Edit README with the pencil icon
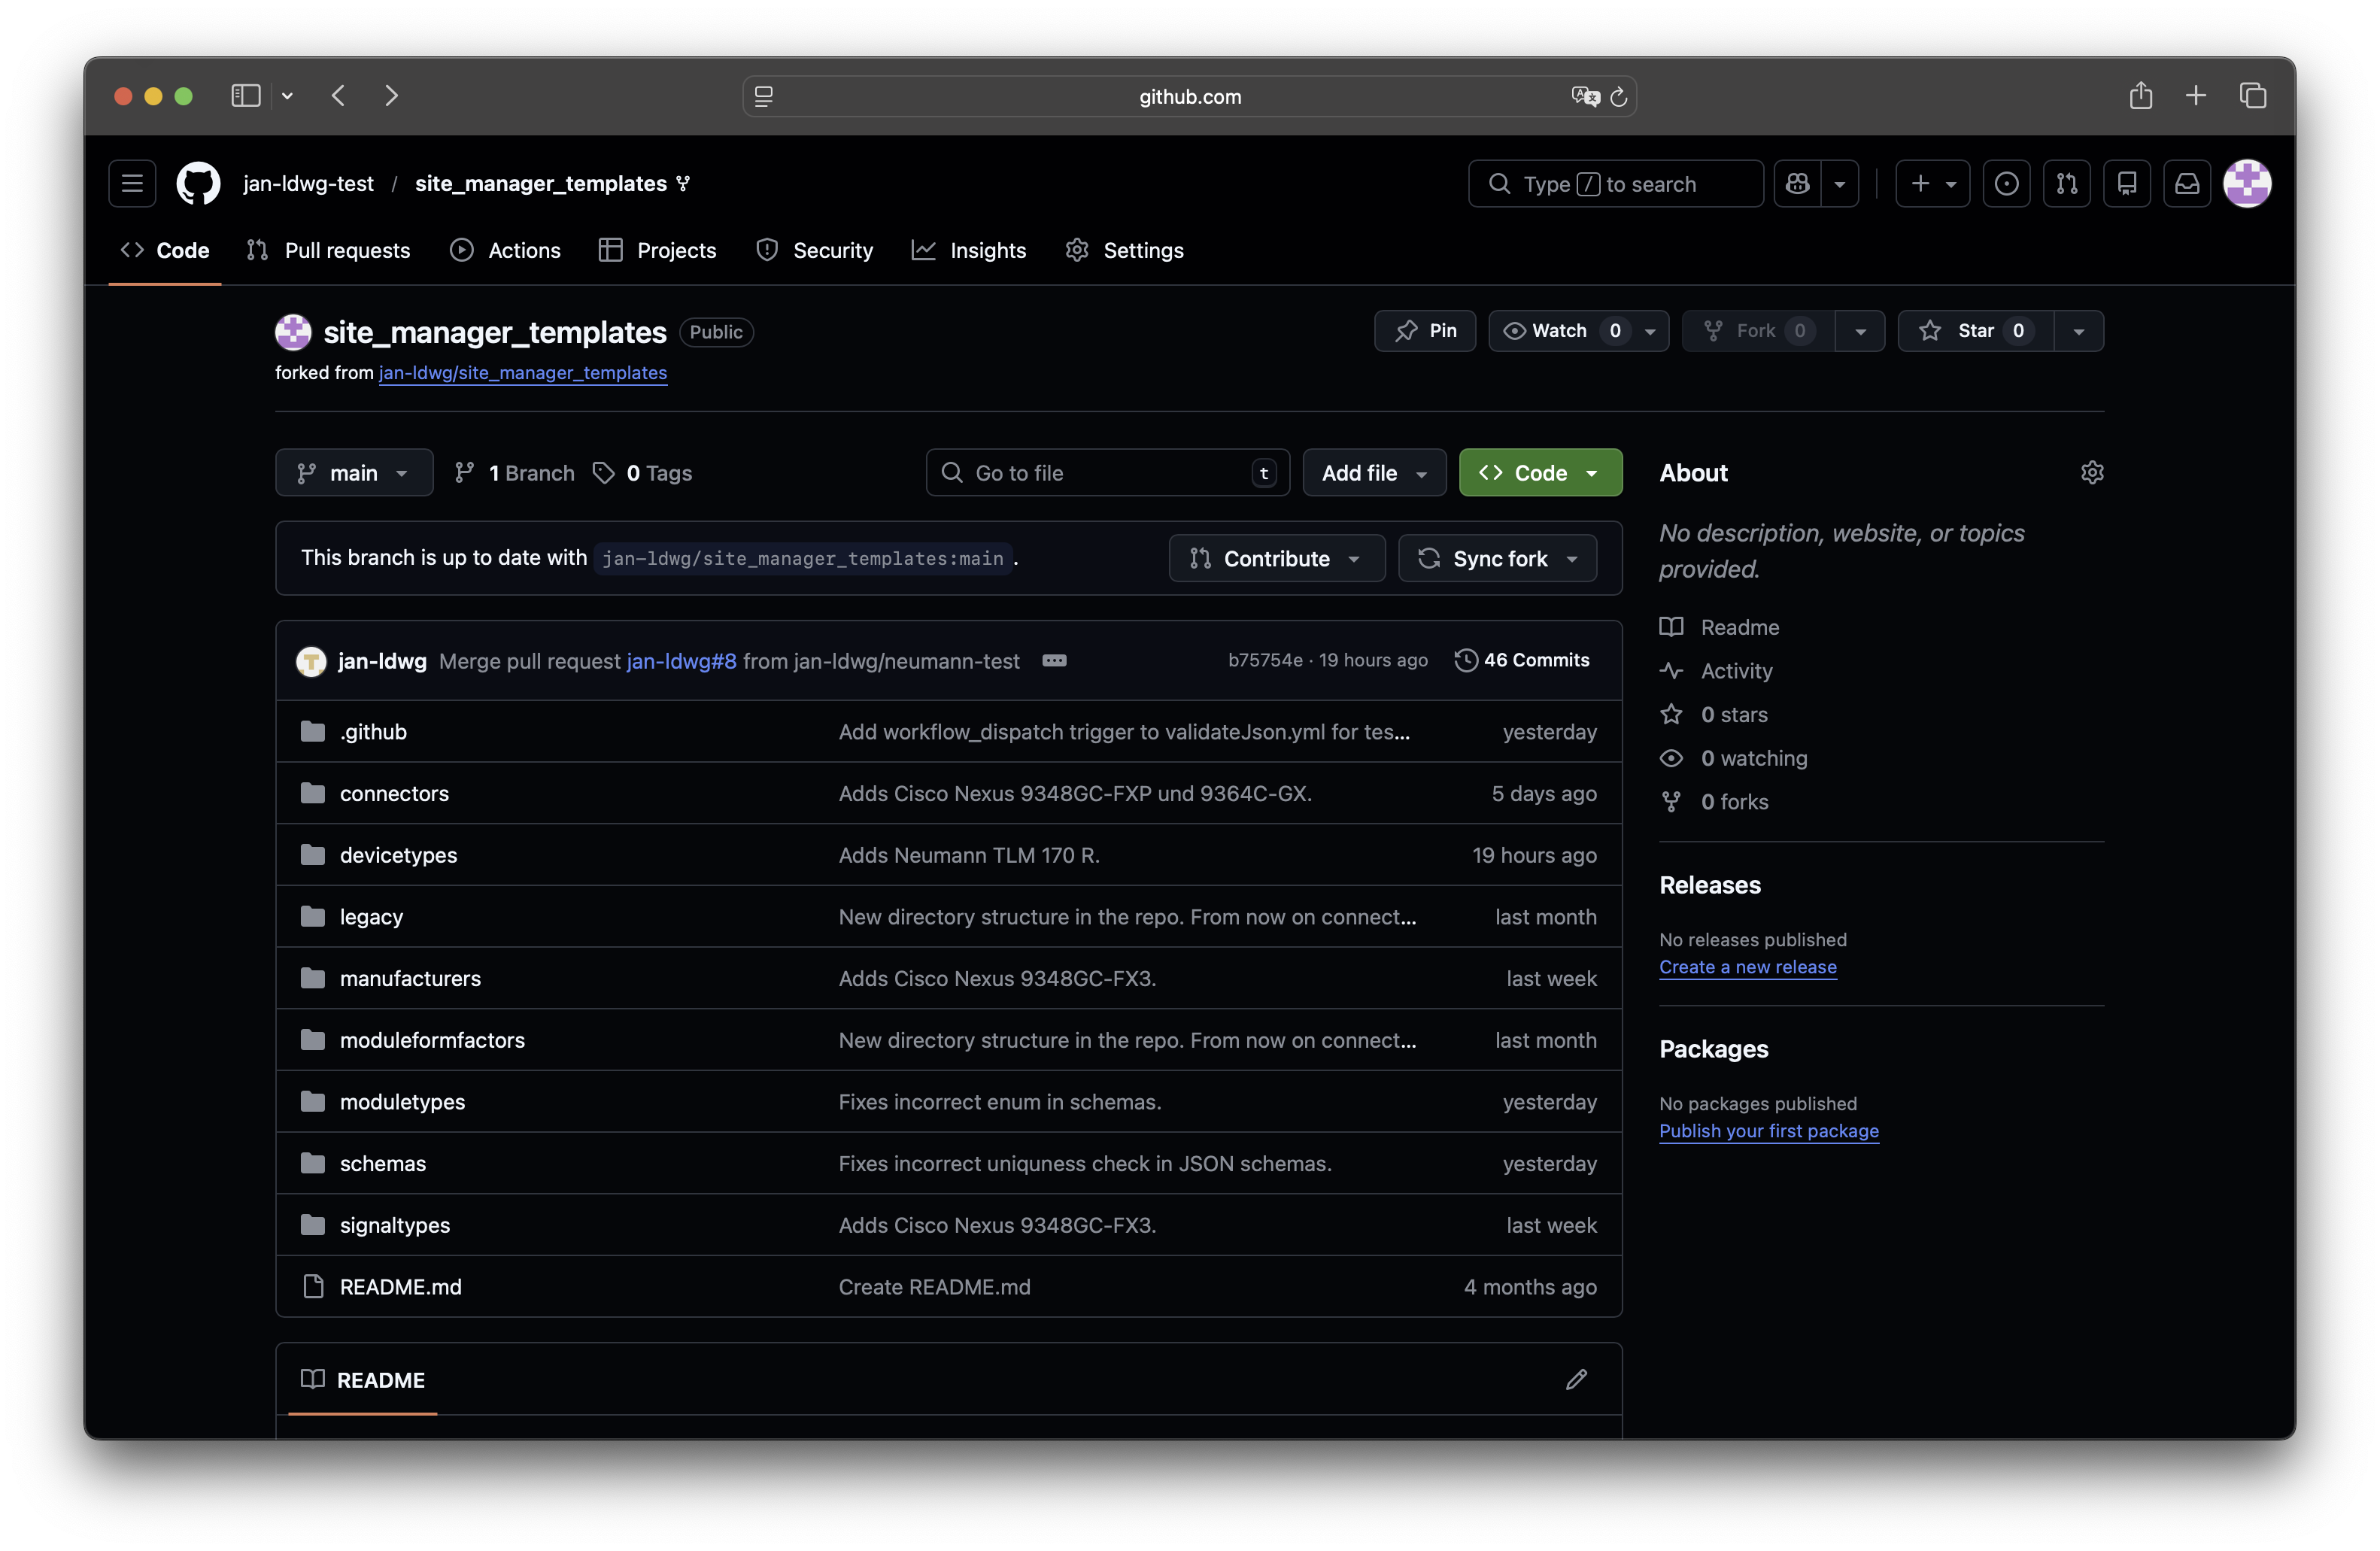The image size is (2380, 1551). tap(1576, 1379)
